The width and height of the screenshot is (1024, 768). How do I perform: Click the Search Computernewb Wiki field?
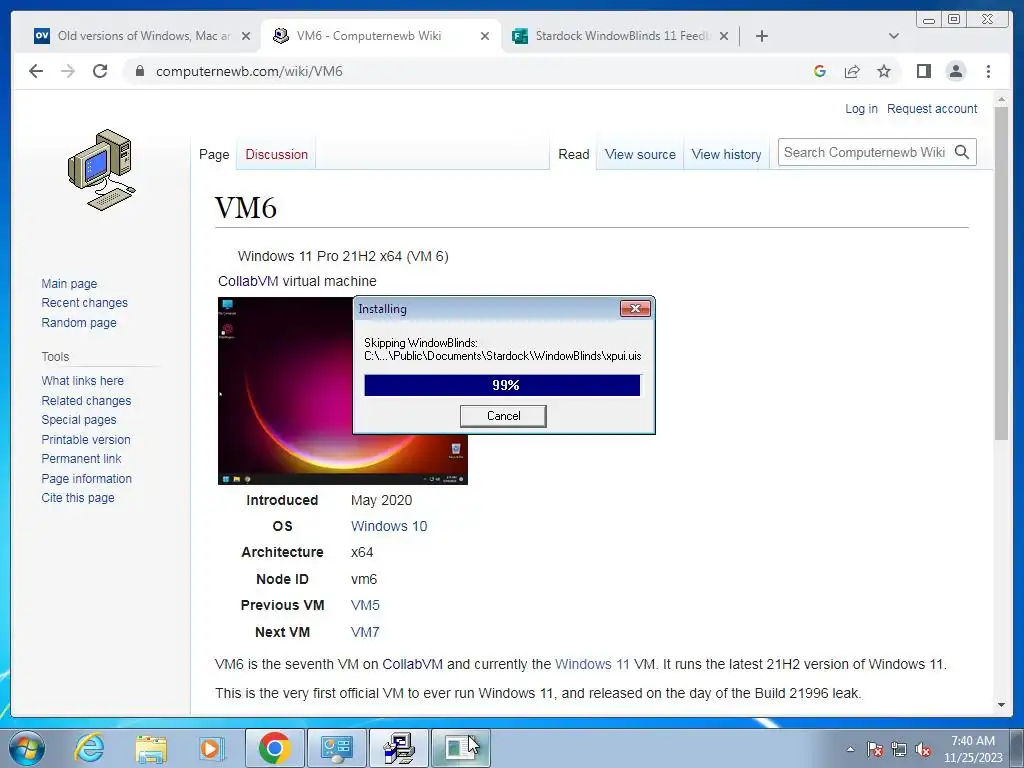[863, 152]
